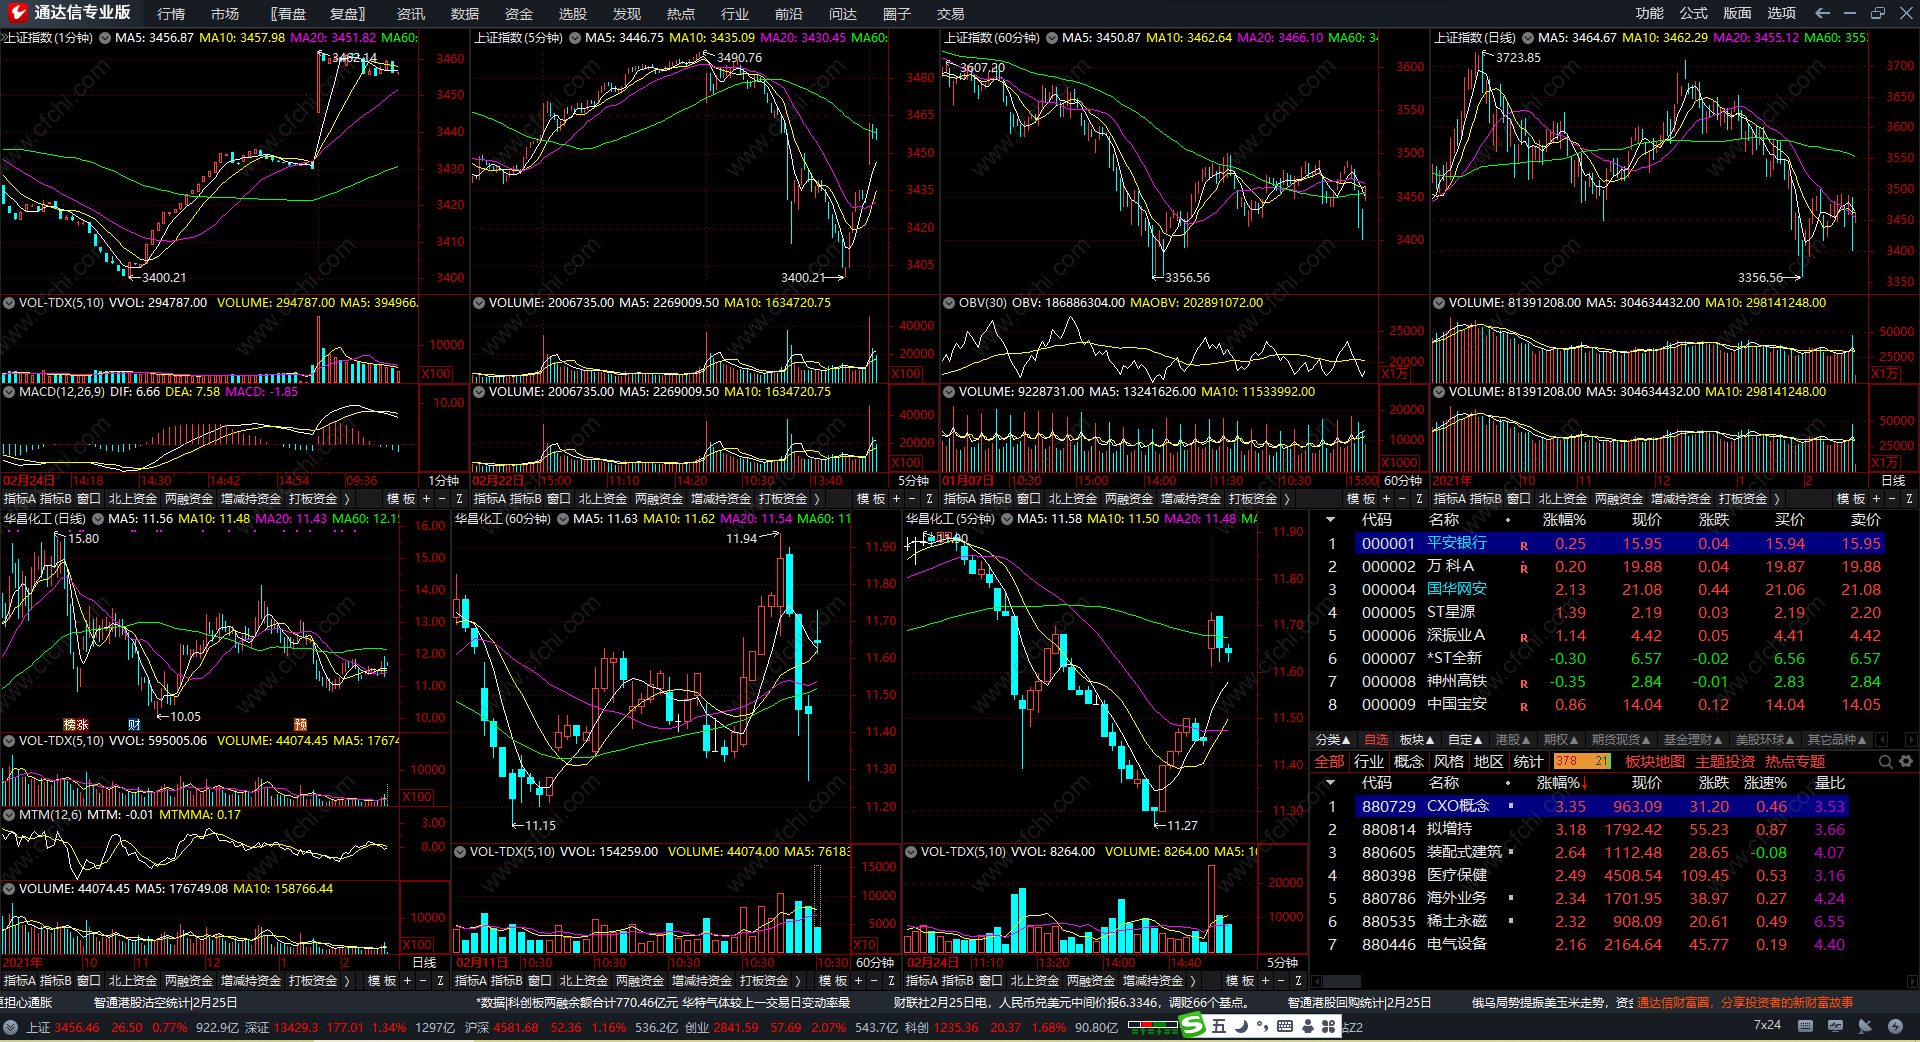
Task: Click the keyboard icon in the status bar corner
Action: [1805, 1026]
